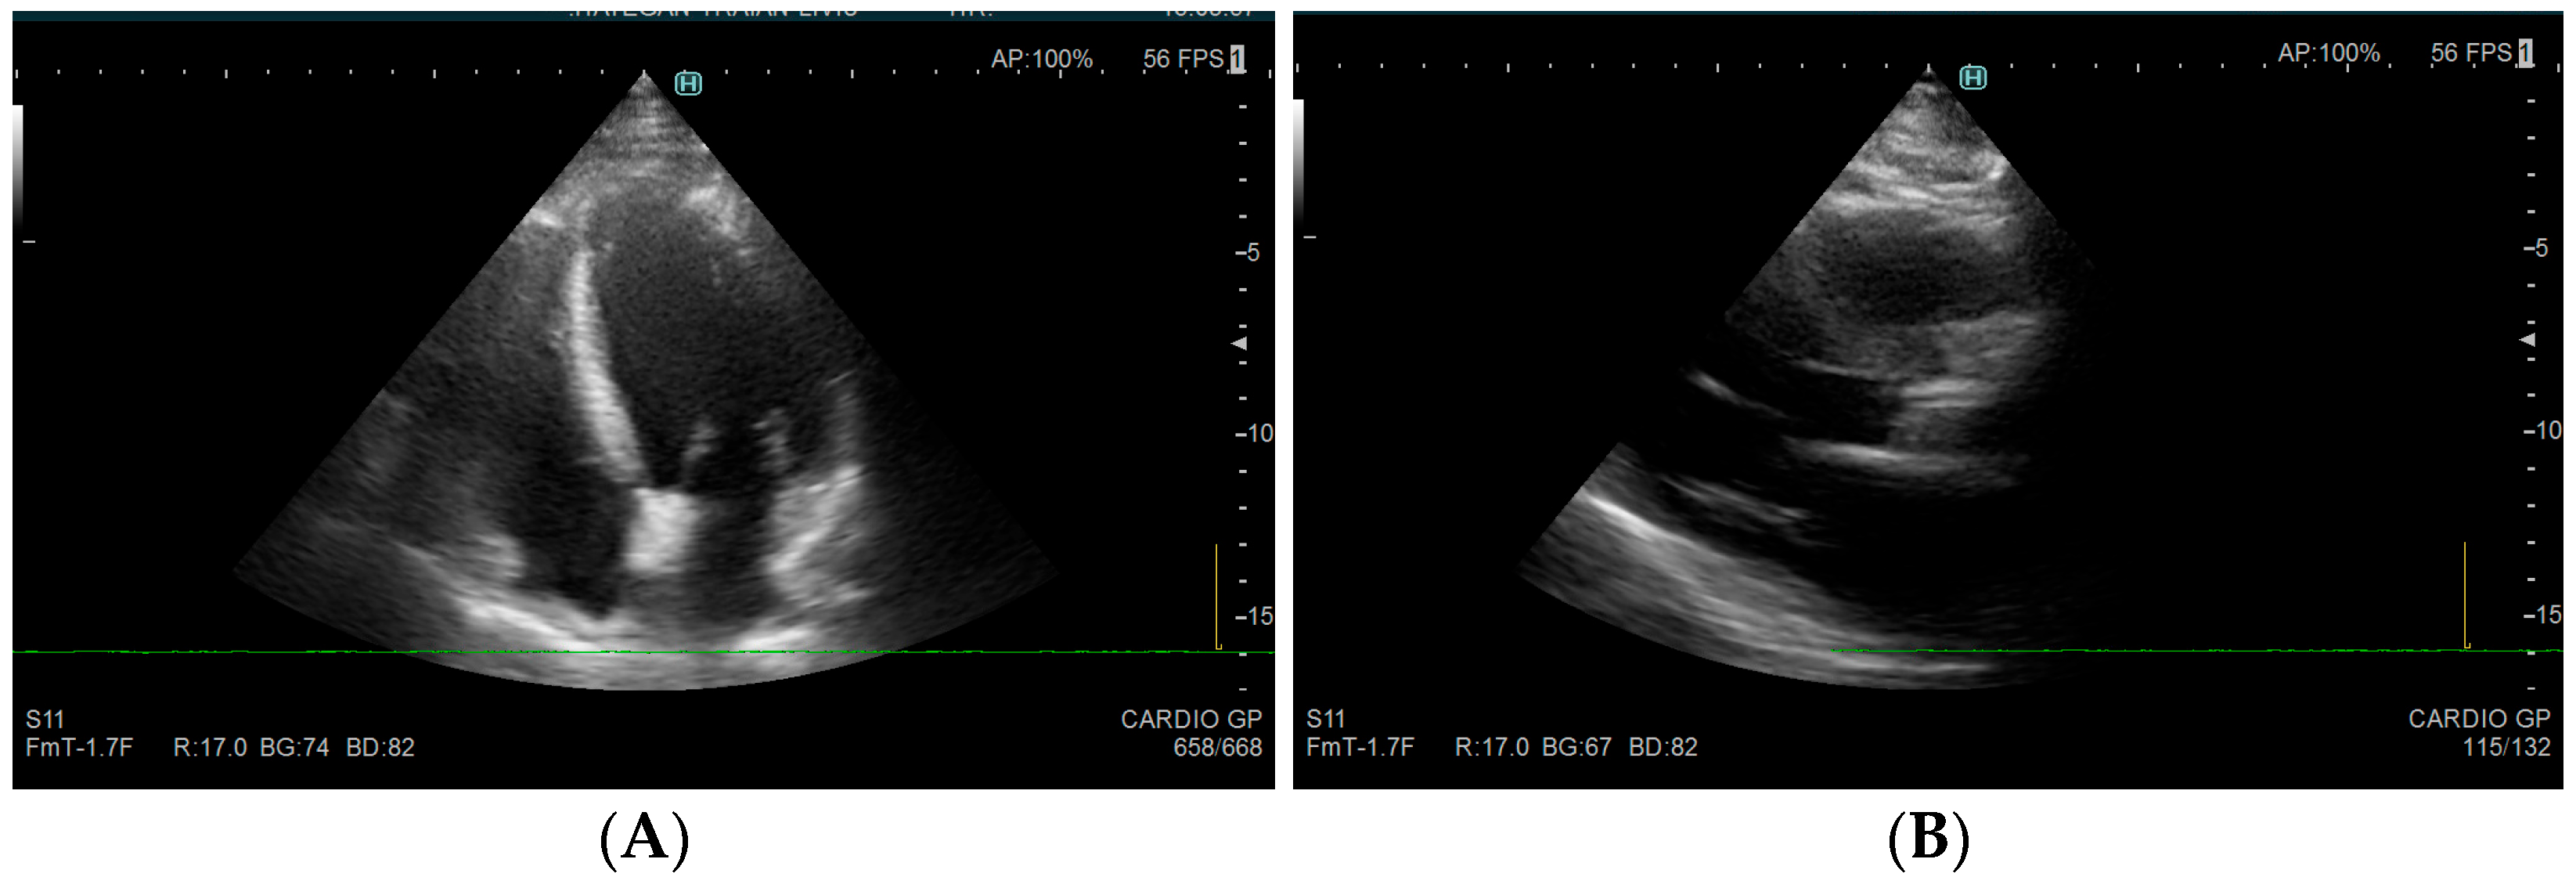This screenshot has width=2576, height=888.
Task: Click the FmT-1.7F frequency label in panel A
Action: [79, 747]
